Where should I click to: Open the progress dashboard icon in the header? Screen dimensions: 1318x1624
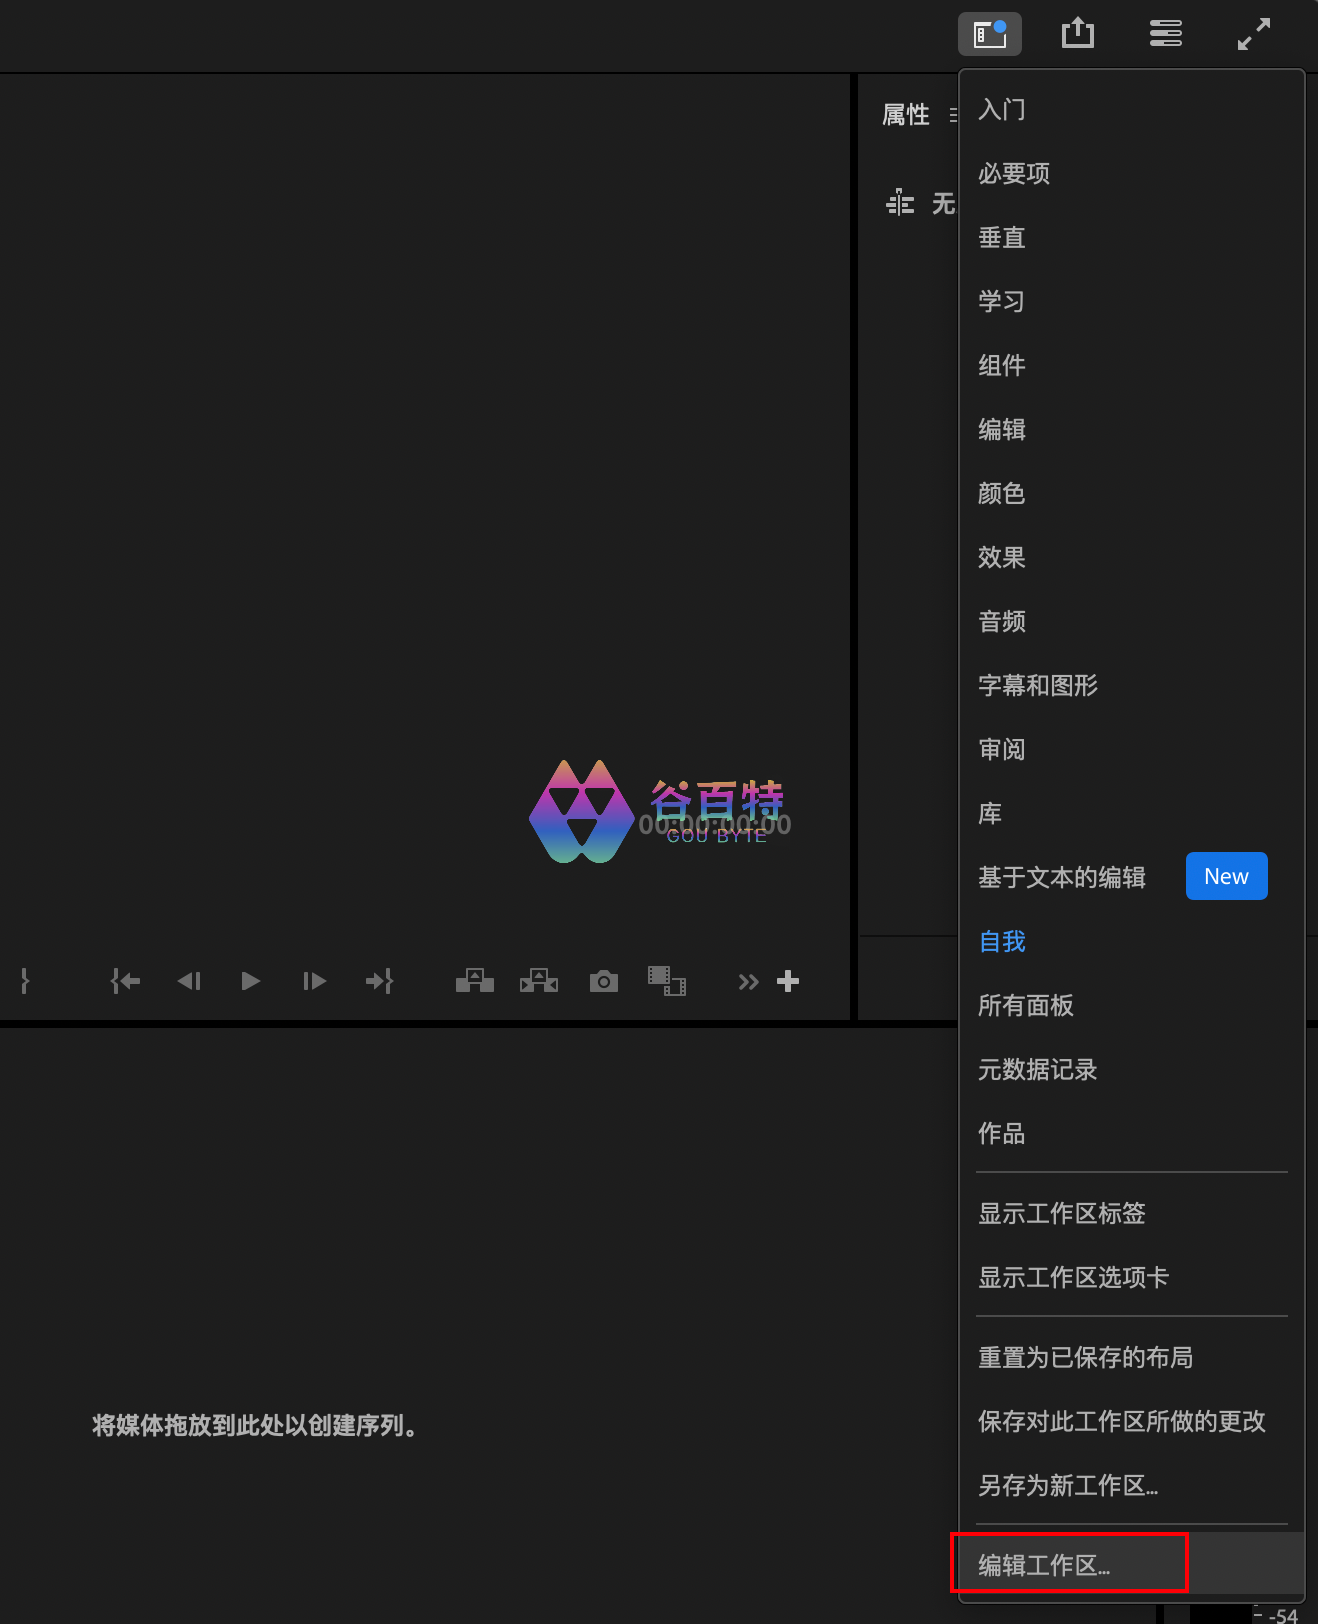point(1165,34)
